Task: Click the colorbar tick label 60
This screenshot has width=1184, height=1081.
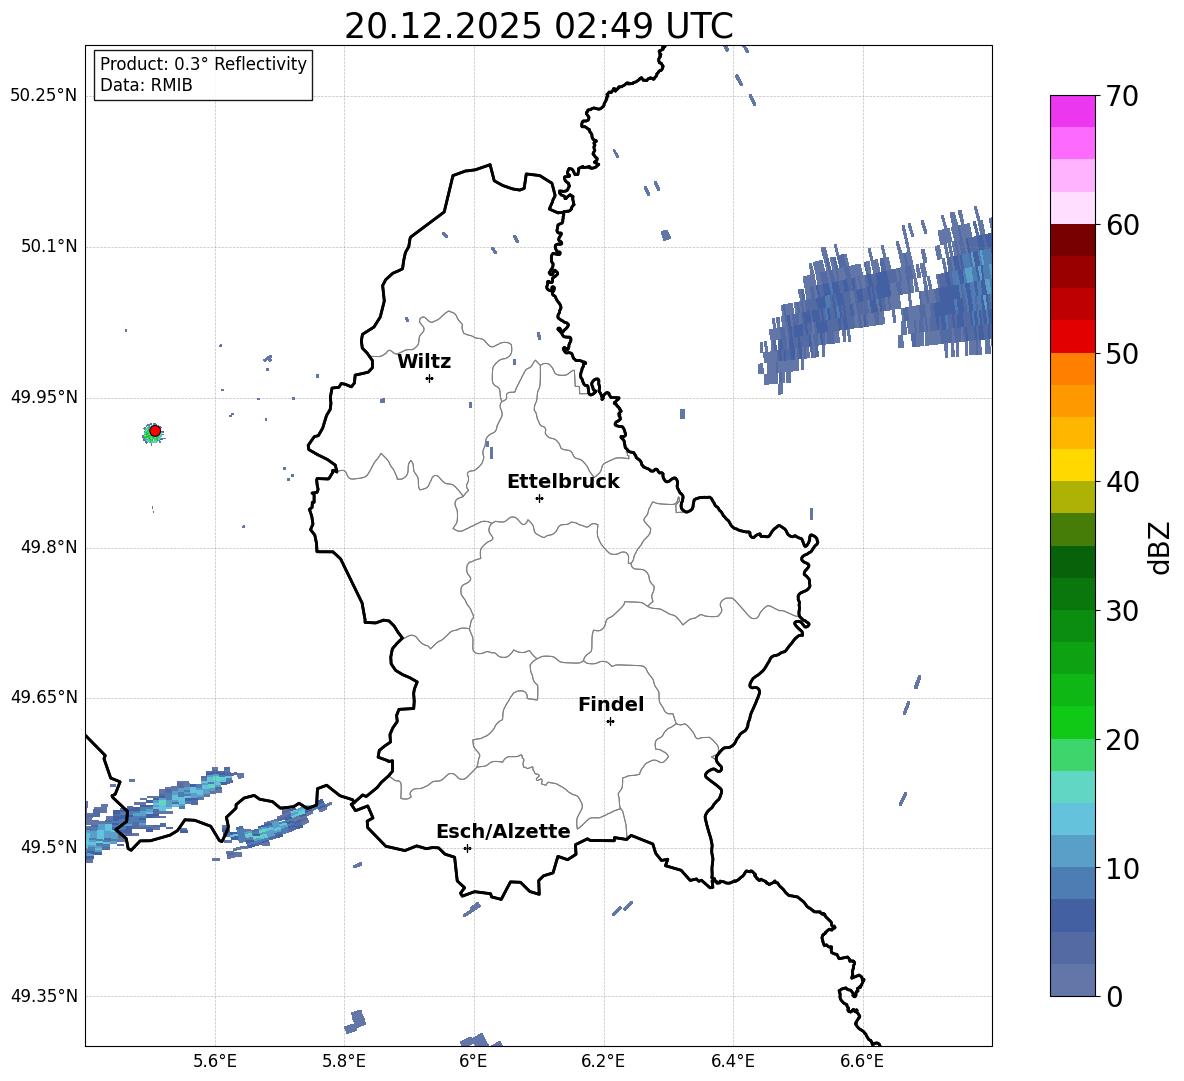Action: coord(1122,225)
